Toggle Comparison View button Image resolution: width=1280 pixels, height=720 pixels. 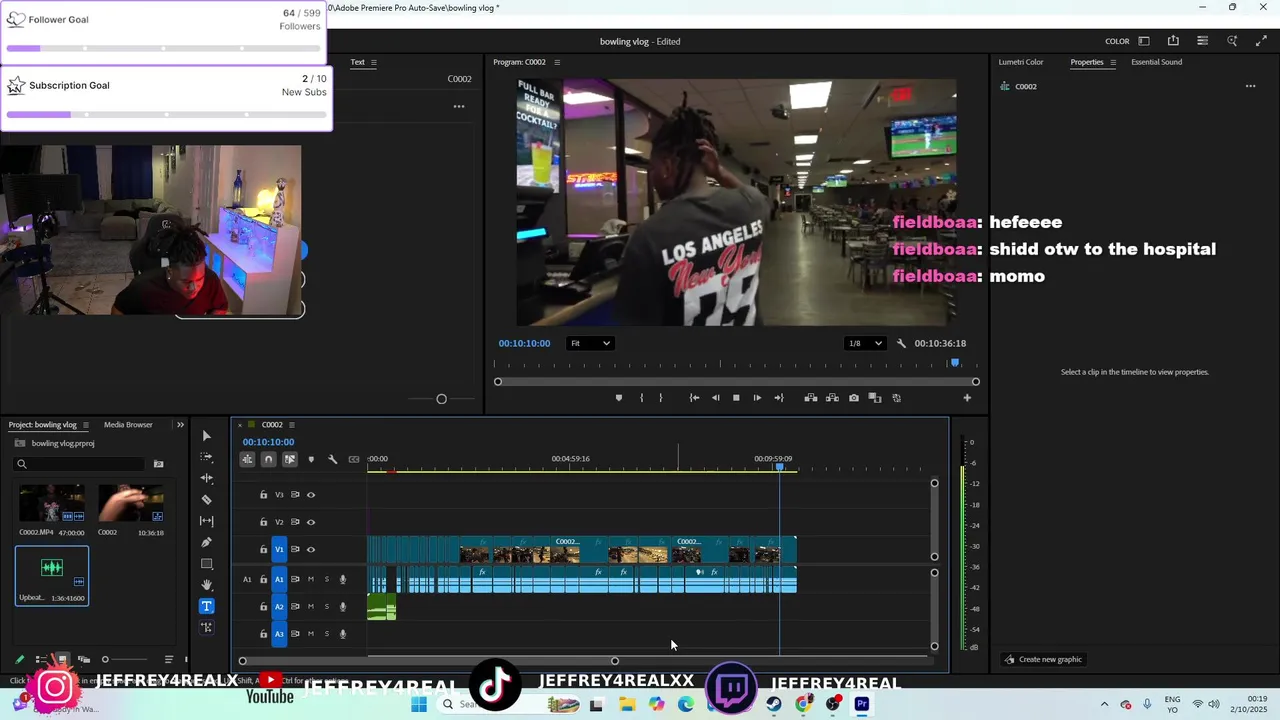coord(874,398)
